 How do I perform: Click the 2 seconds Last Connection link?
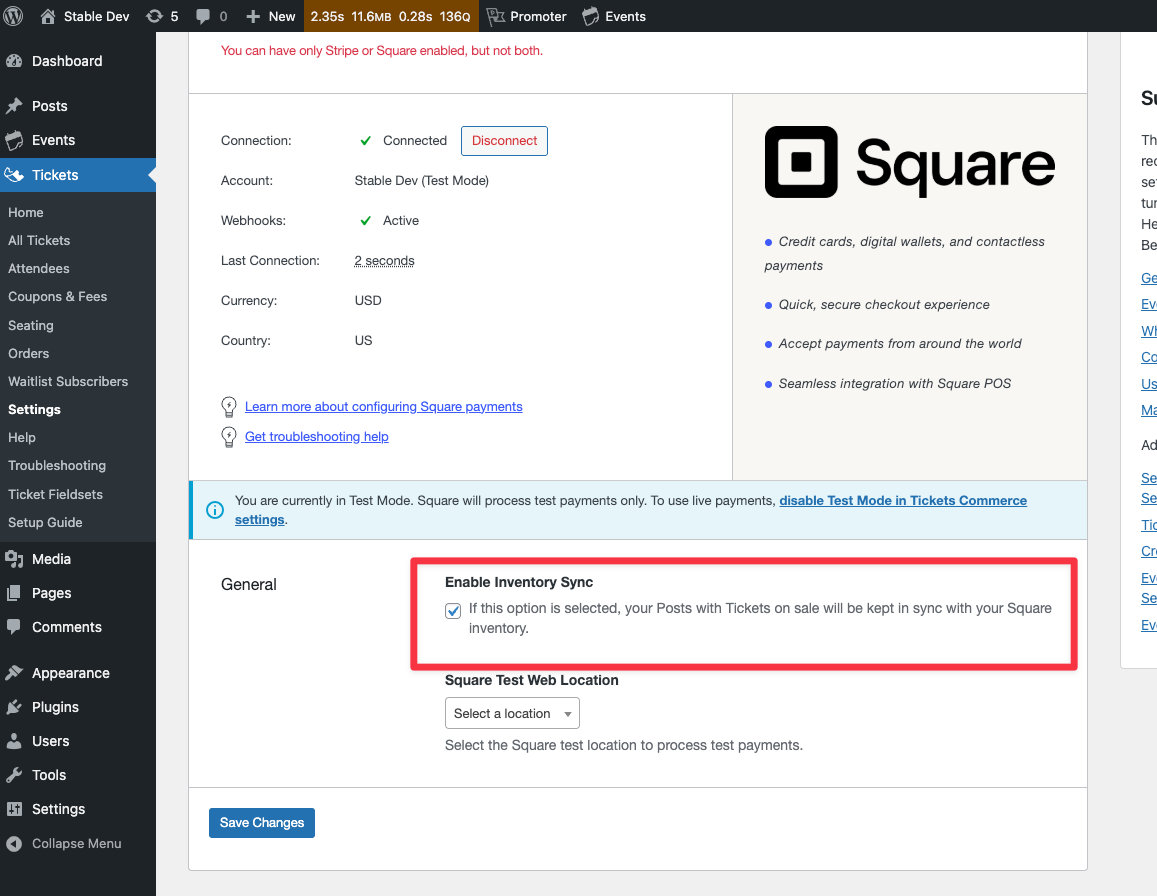click(384, 260)
